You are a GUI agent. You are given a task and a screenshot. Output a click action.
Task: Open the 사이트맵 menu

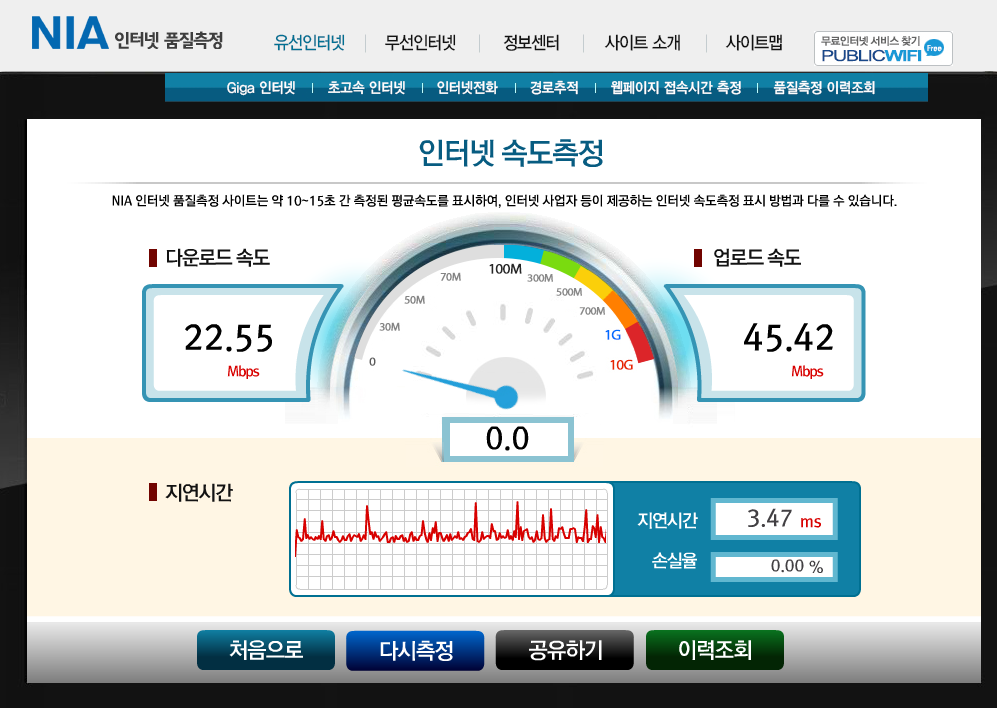click(754, 43)
